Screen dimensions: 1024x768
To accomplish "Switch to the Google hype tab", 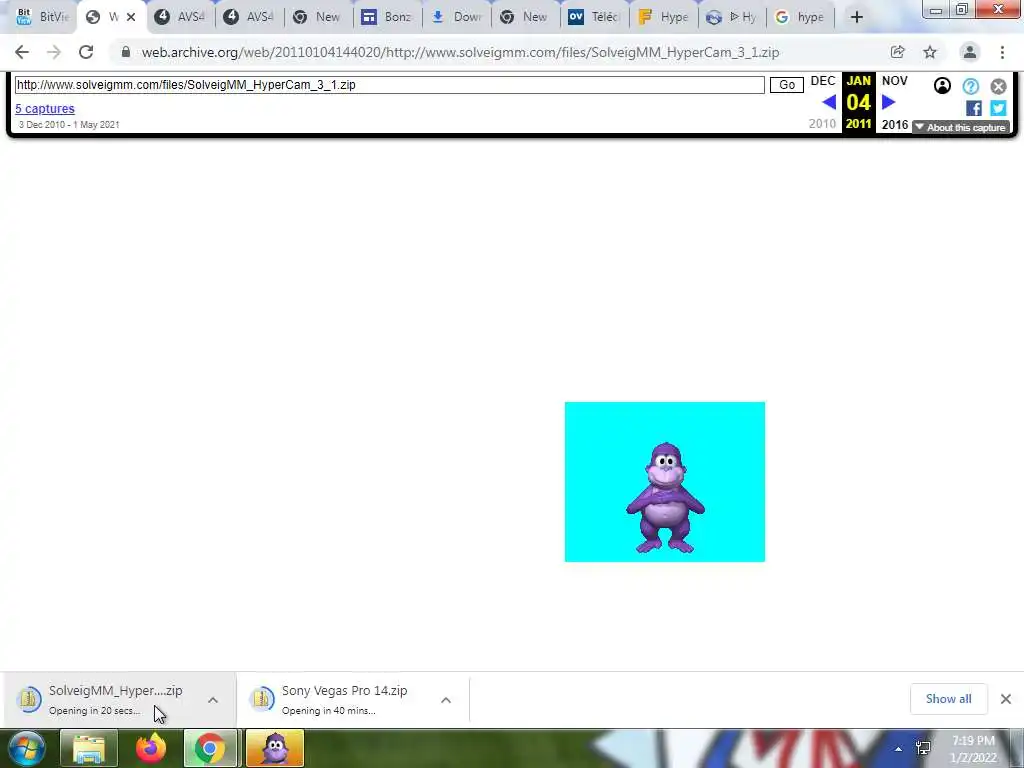I will [799, 17].
